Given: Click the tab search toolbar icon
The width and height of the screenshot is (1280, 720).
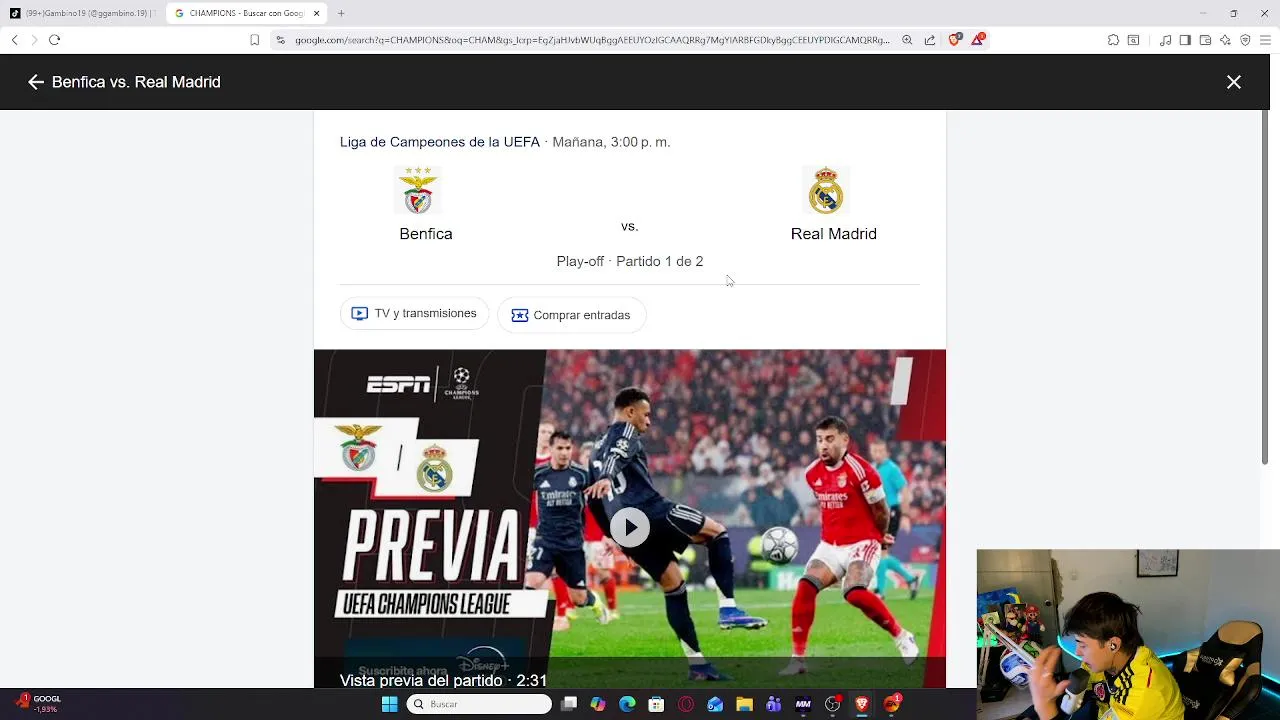Looking at the screenshot, I should 1133,40.
